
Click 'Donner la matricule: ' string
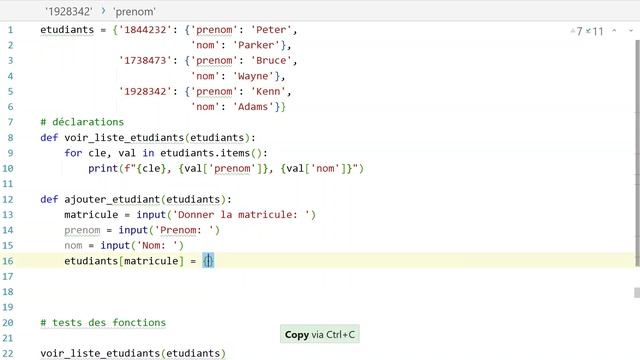[x=241, y=215]
